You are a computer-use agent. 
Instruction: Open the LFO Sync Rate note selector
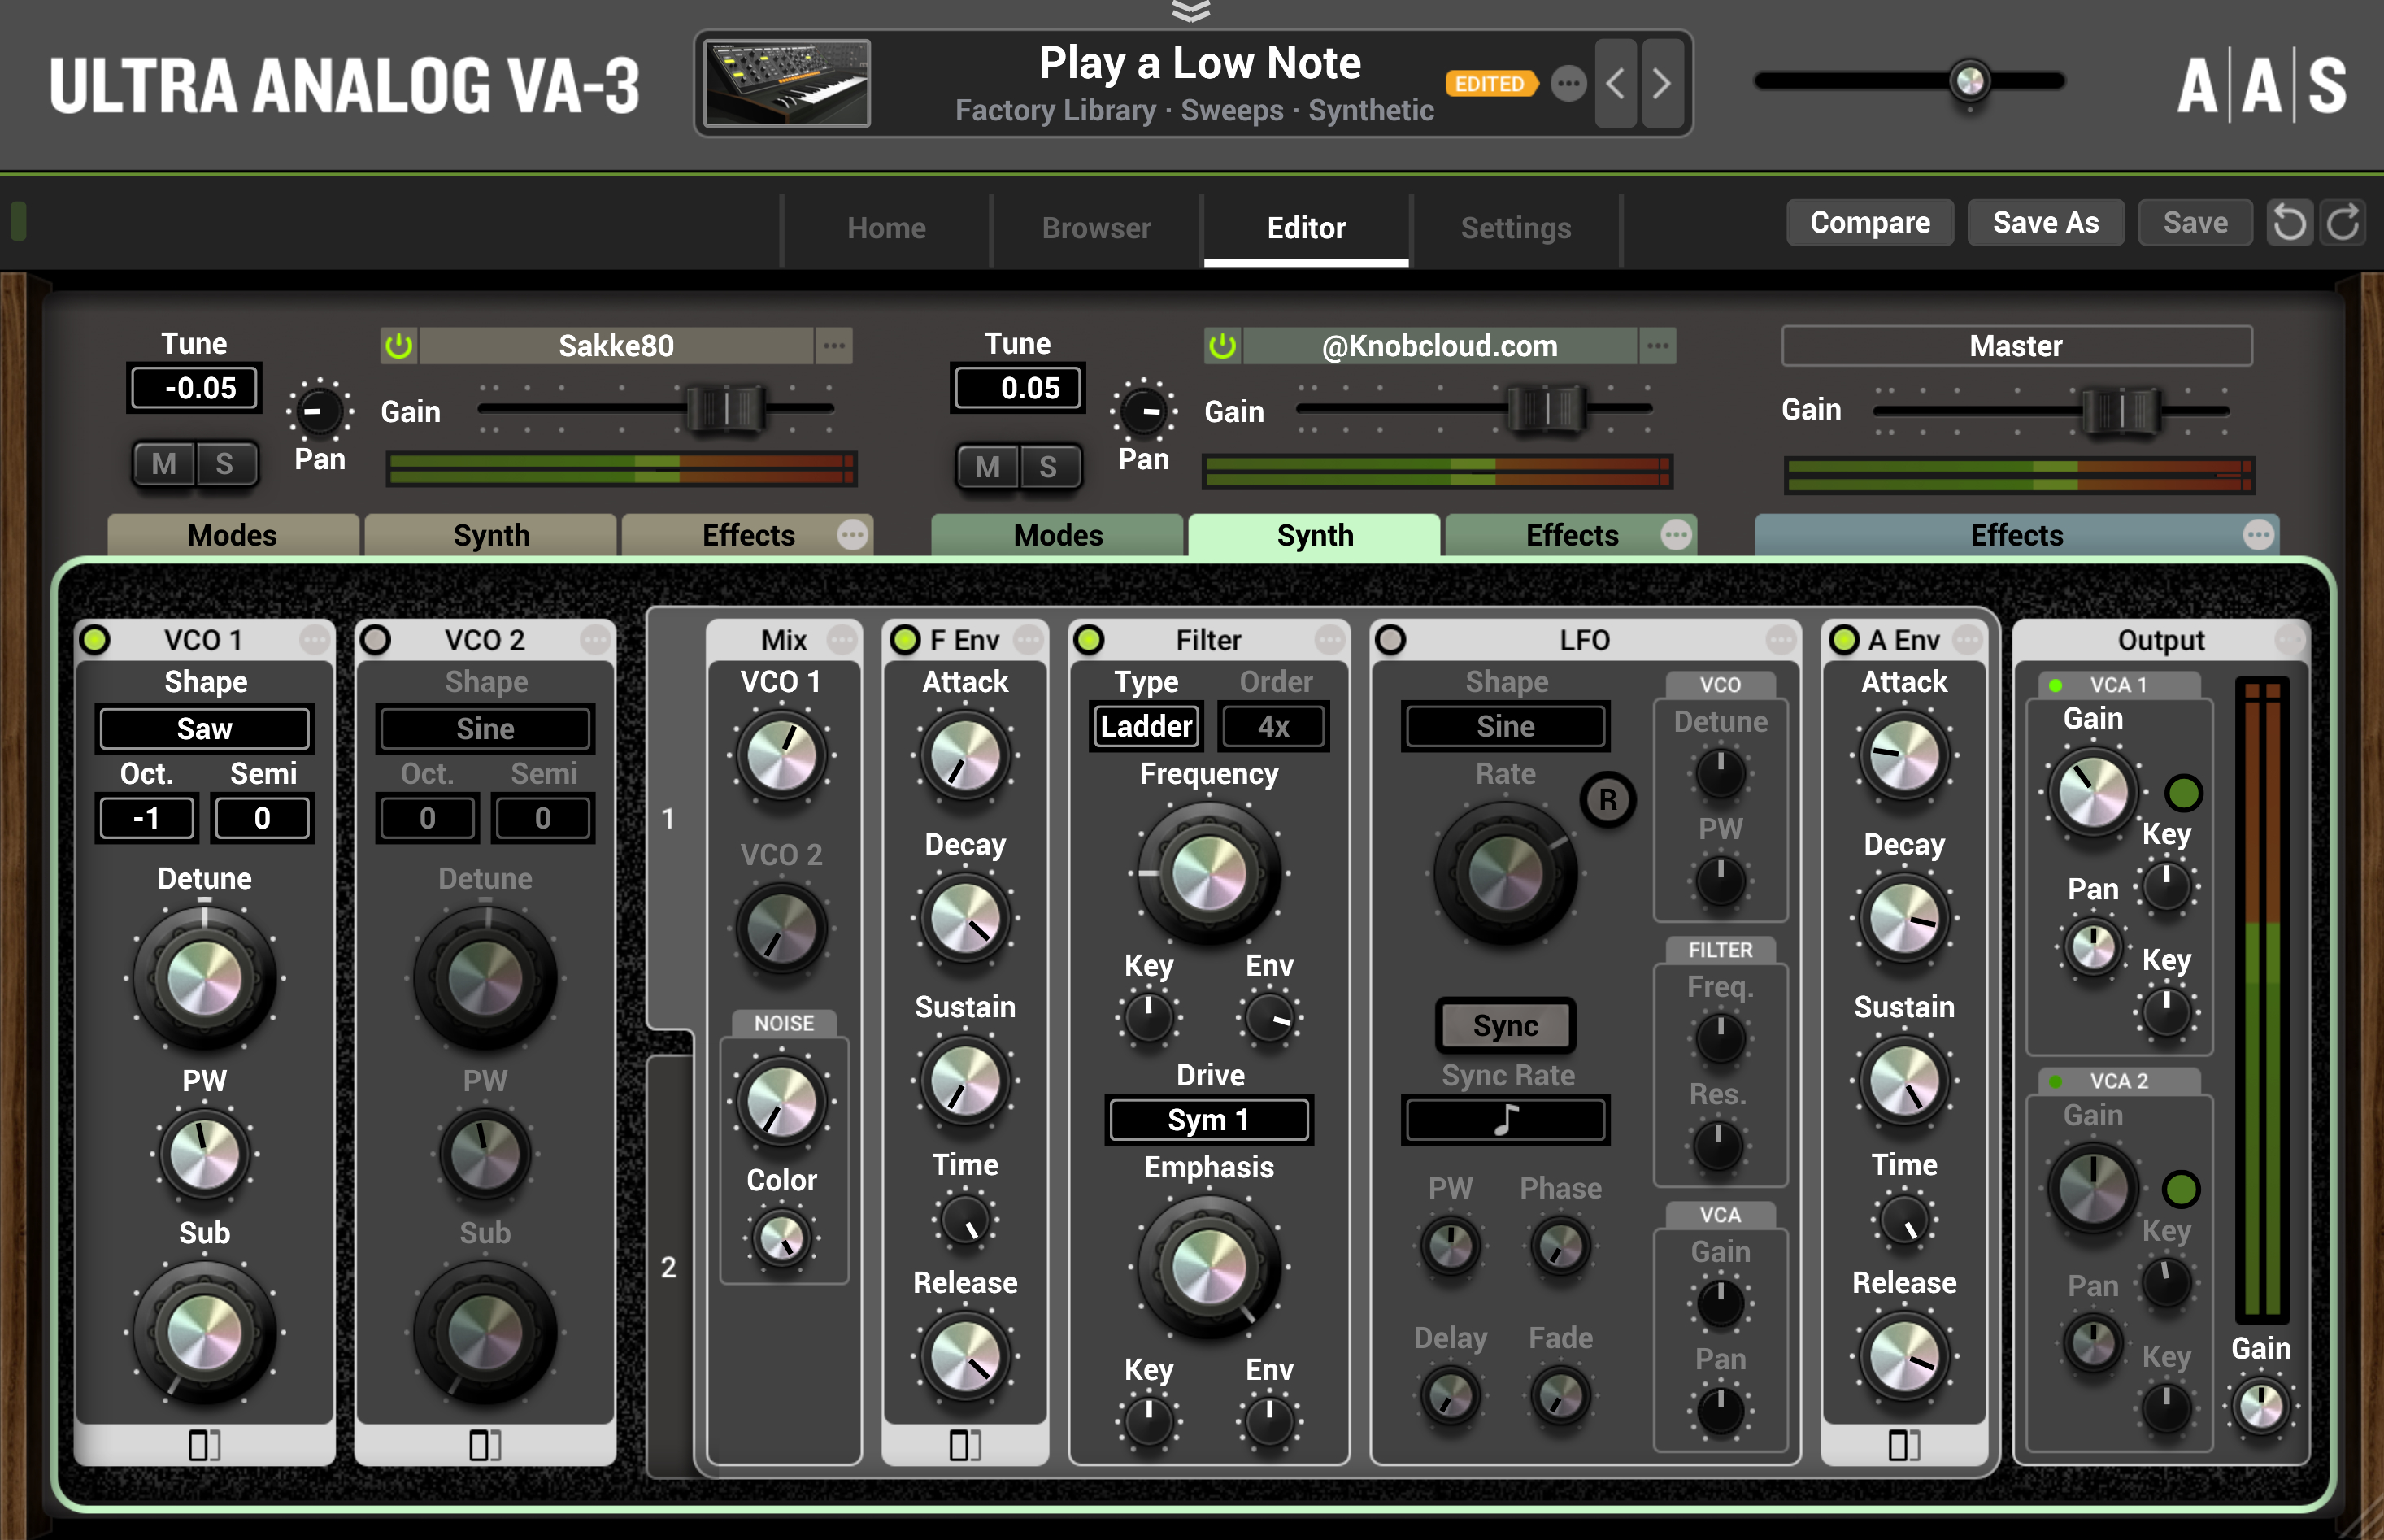click(1505, 1119)
